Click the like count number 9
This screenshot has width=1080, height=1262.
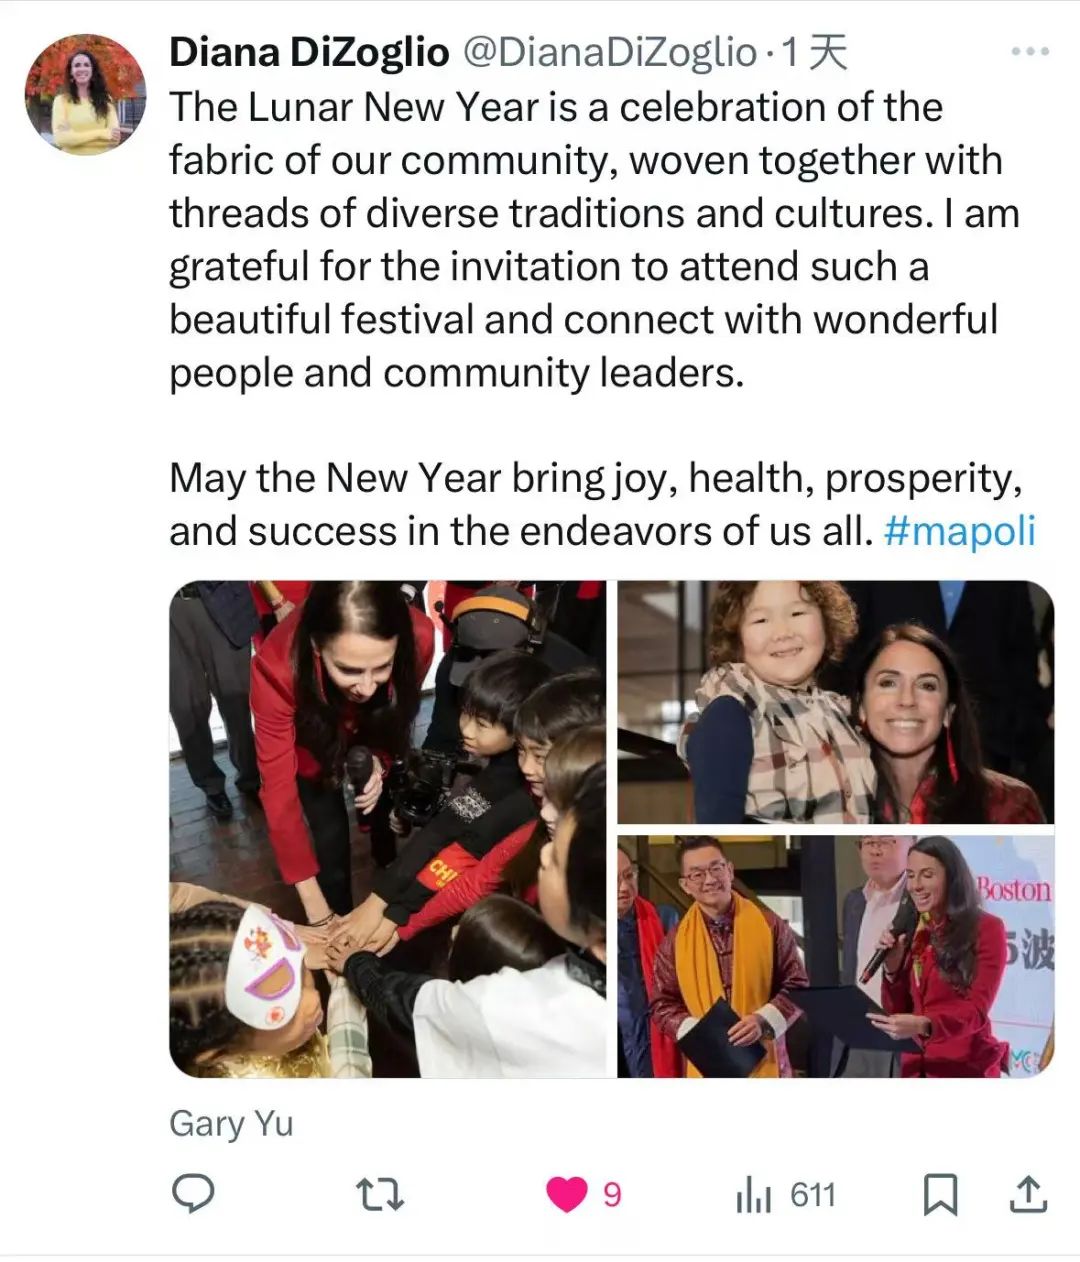coord(612,1195)
